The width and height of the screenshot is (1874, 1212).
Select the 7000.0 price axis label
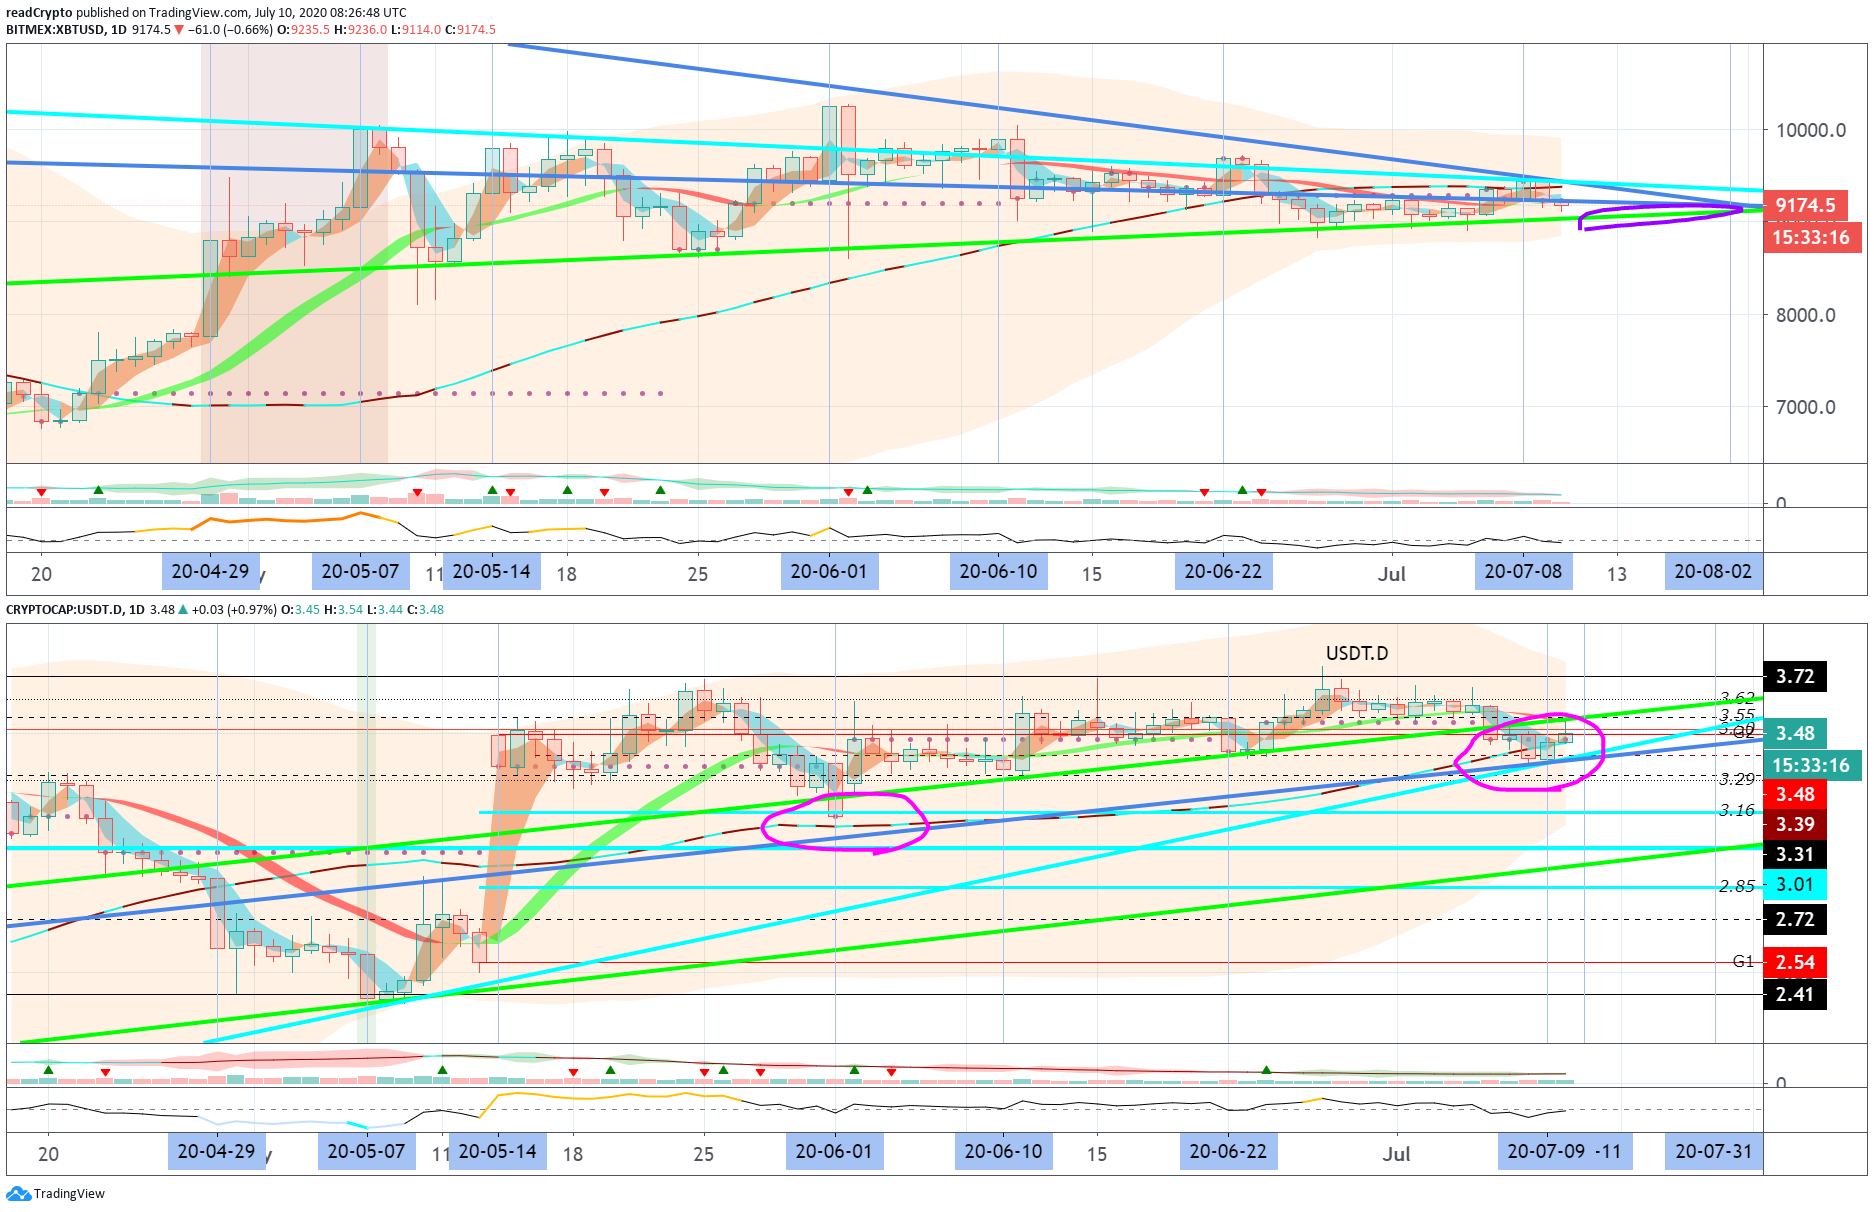click(1806, 407)
